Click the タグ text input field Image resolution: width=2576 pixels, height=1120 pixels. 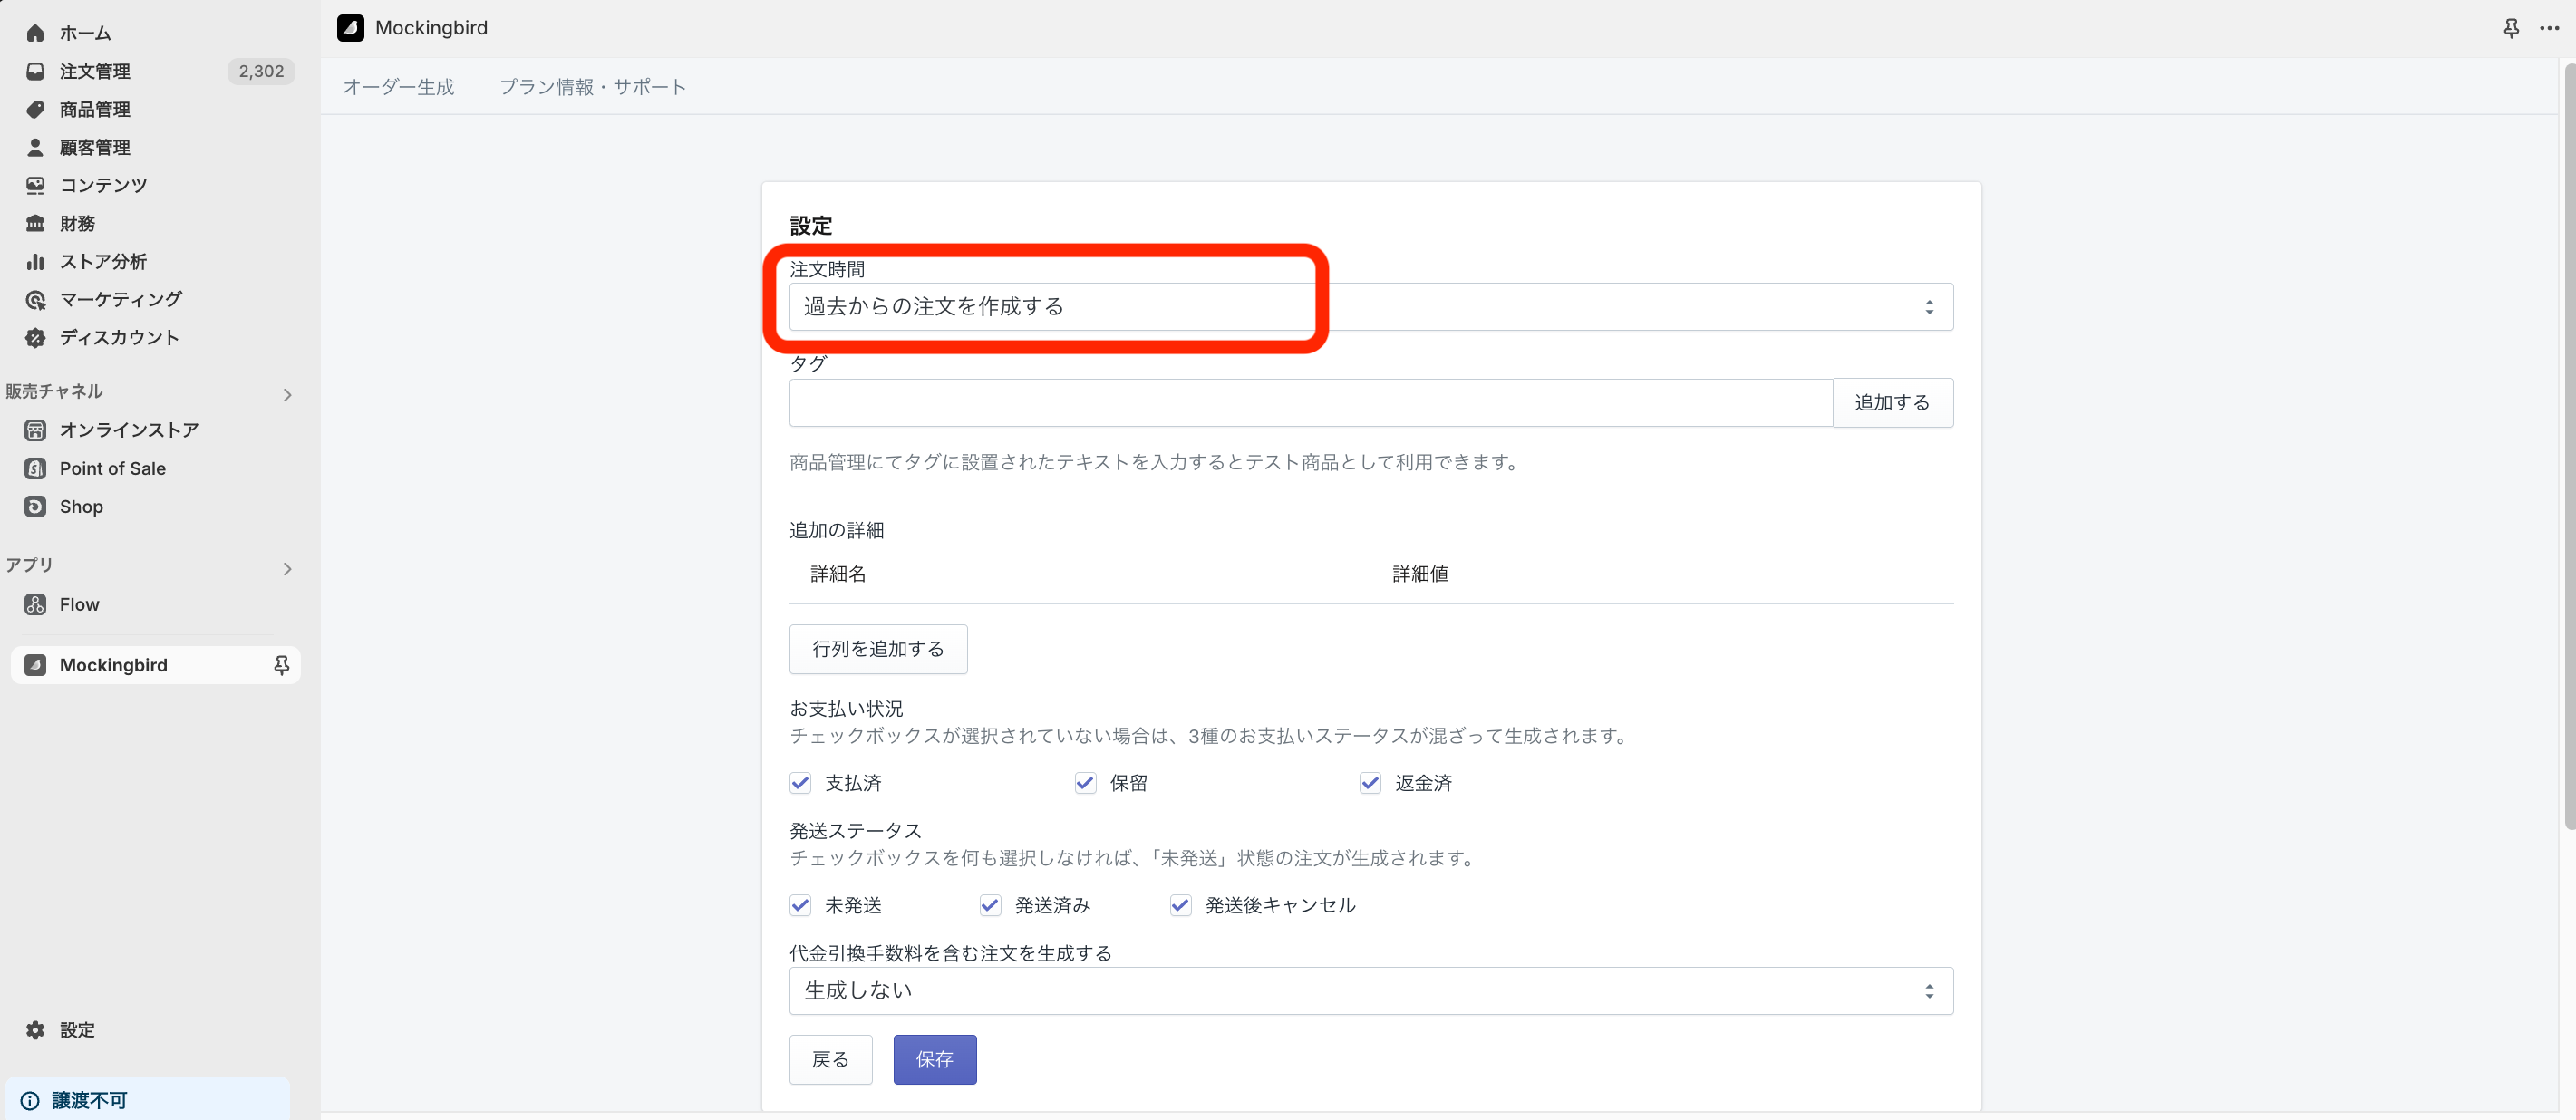pyautogui.click(x=1310, y=402)
